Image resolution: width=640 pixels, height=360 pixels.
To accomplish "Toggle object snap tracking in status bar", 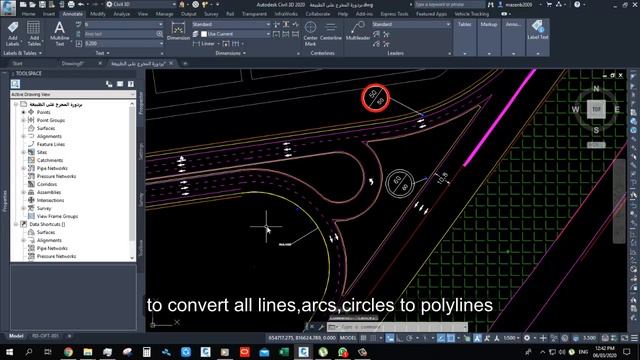I will coord(441,338).
